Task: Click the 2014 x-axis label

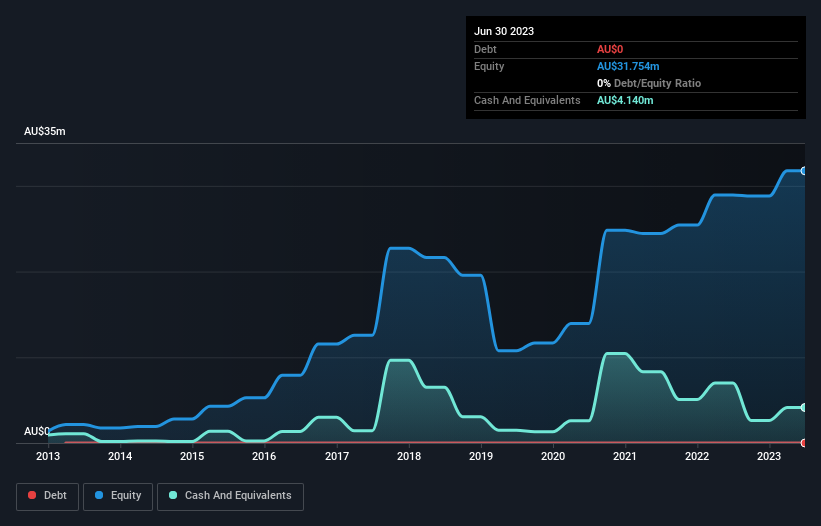Action: click(x=120, y=456)
